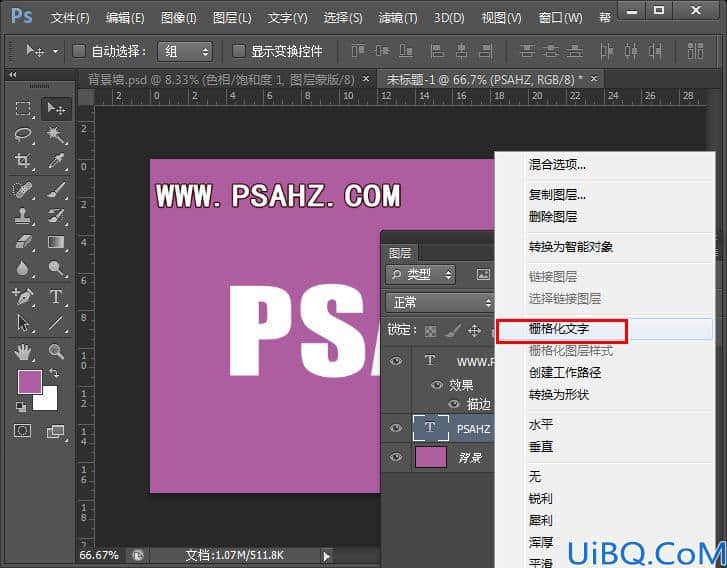Hide the PSAHZ text layer
The image size is (727, 568).
point(395,428)
